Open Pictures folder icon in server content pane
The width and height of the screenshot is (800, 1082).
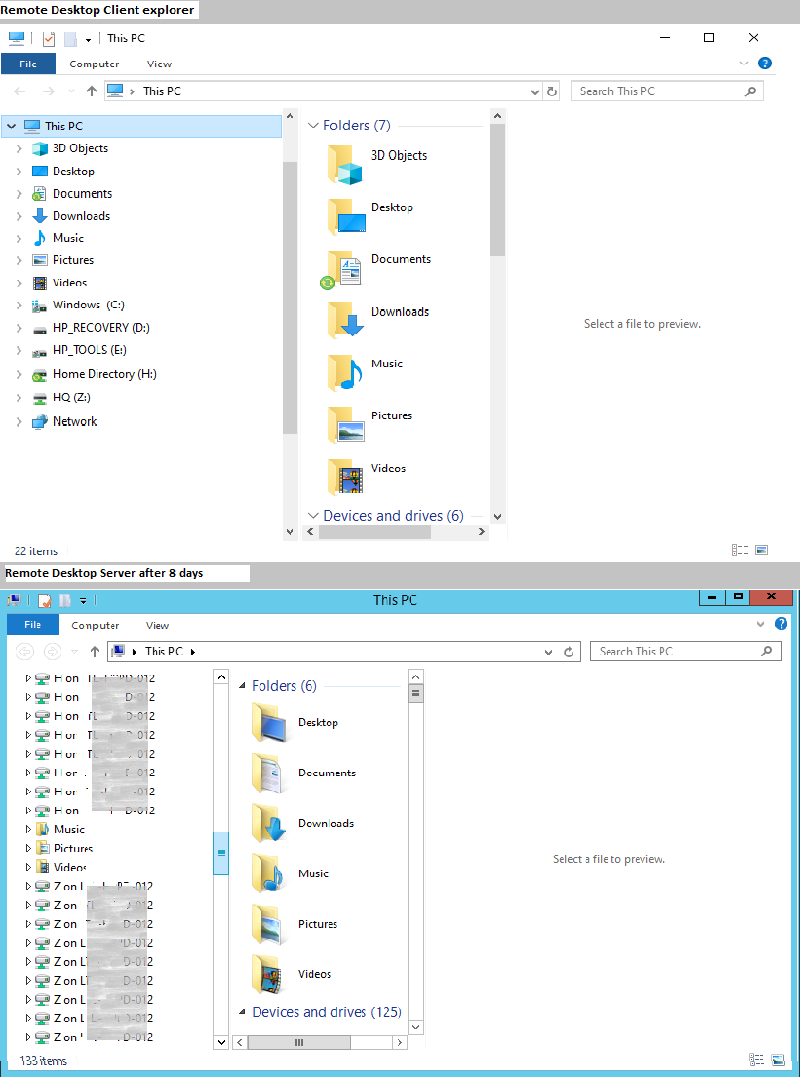coord(267,924)
